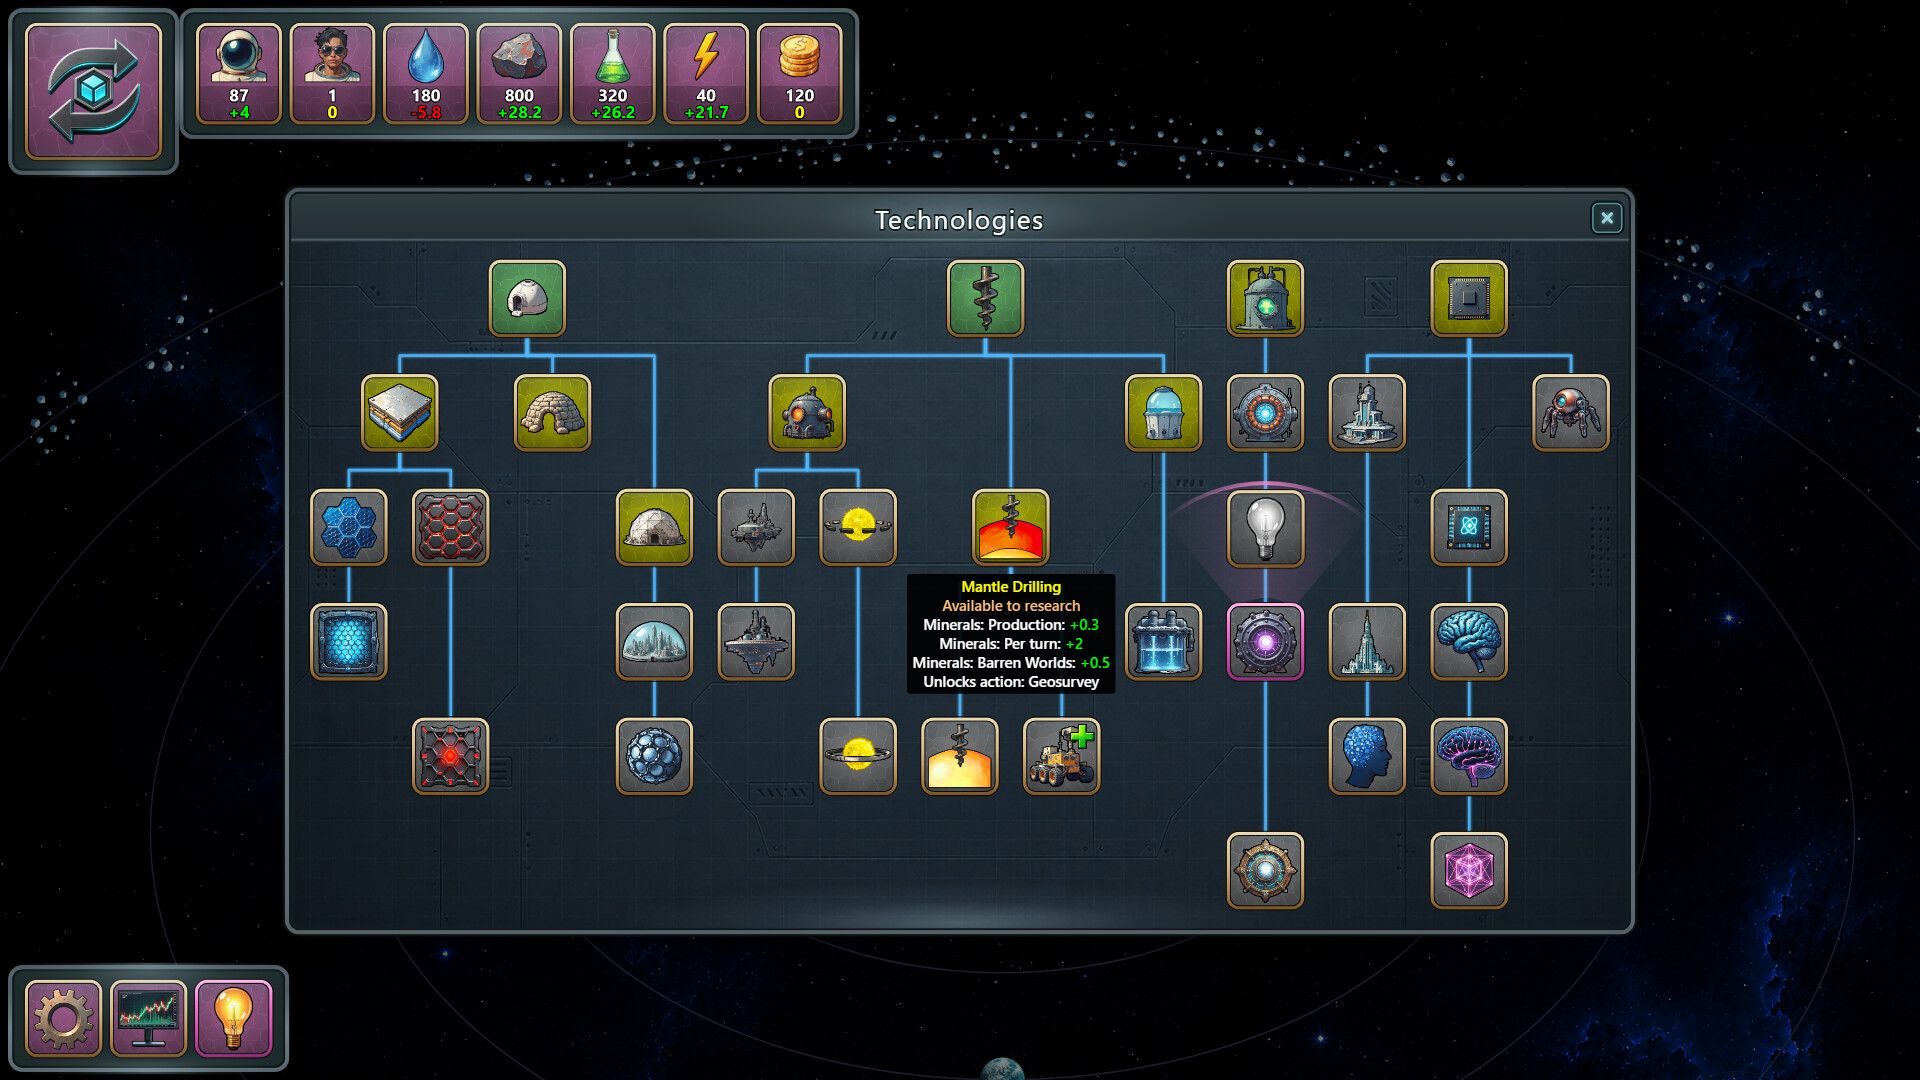The width and height of the screenshot is (1920, 1080).
Task: Select the blue brain technology
Action: [1469, 642]
